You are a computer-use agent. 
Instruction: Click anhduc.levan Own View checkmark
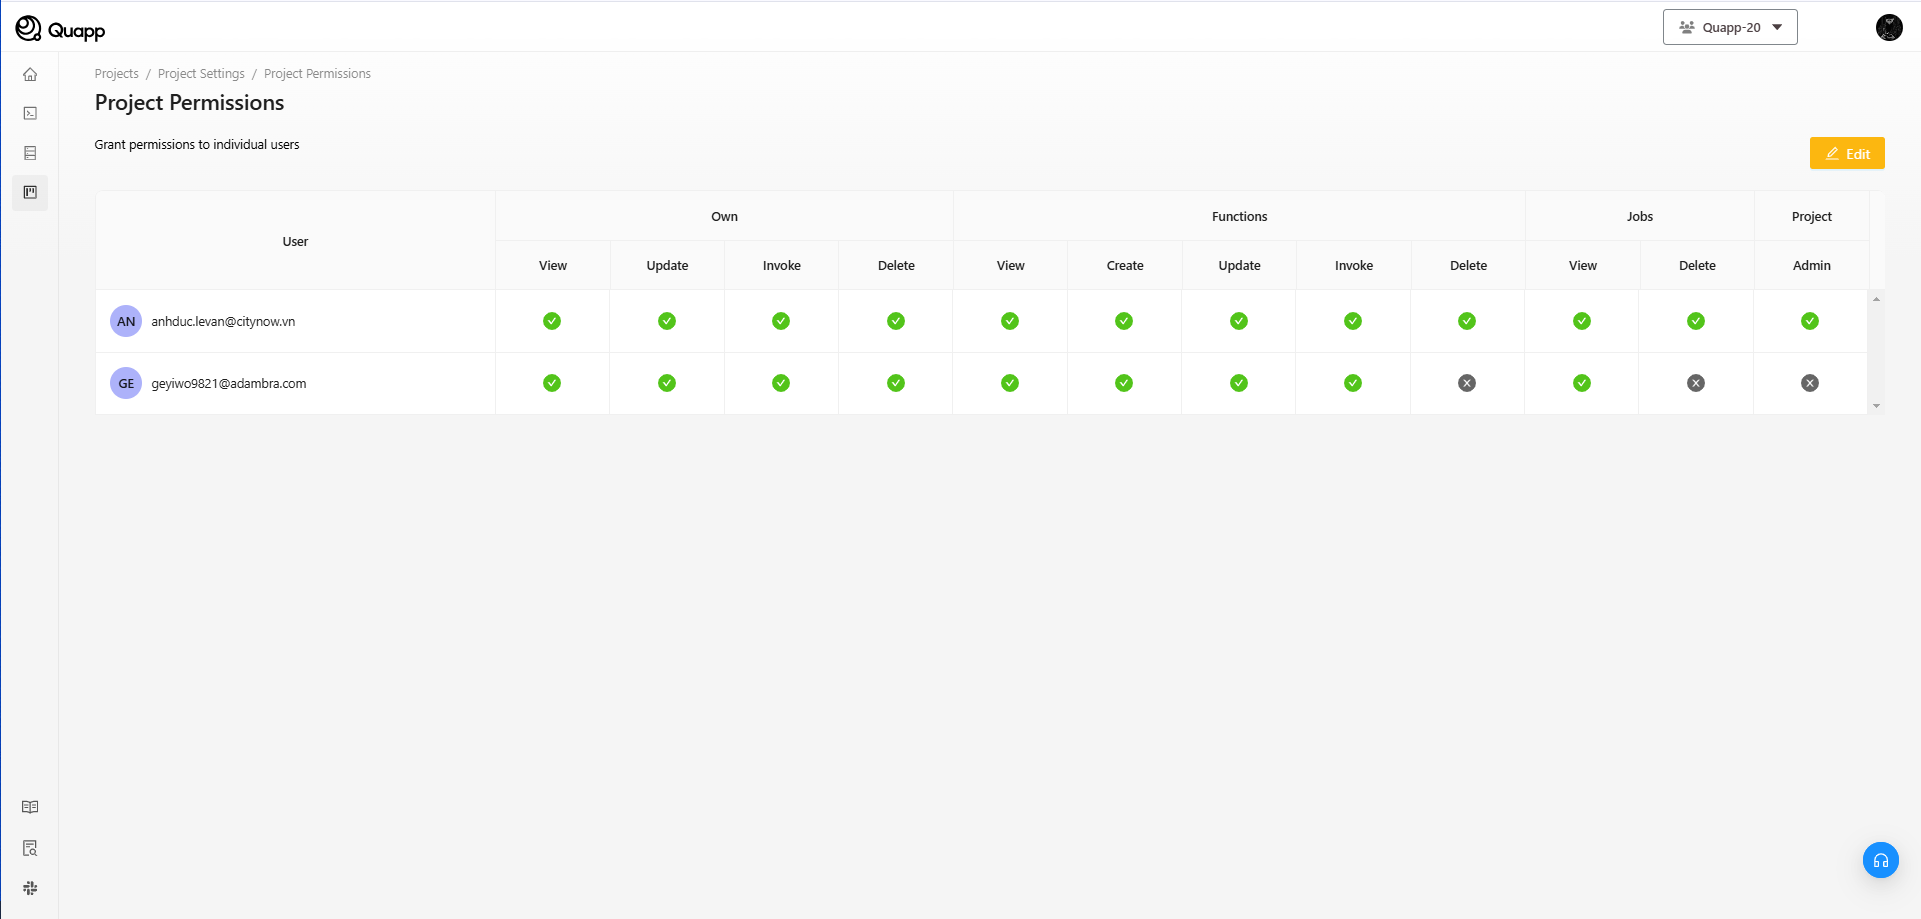pyautogui.click(x=552, y=321)
